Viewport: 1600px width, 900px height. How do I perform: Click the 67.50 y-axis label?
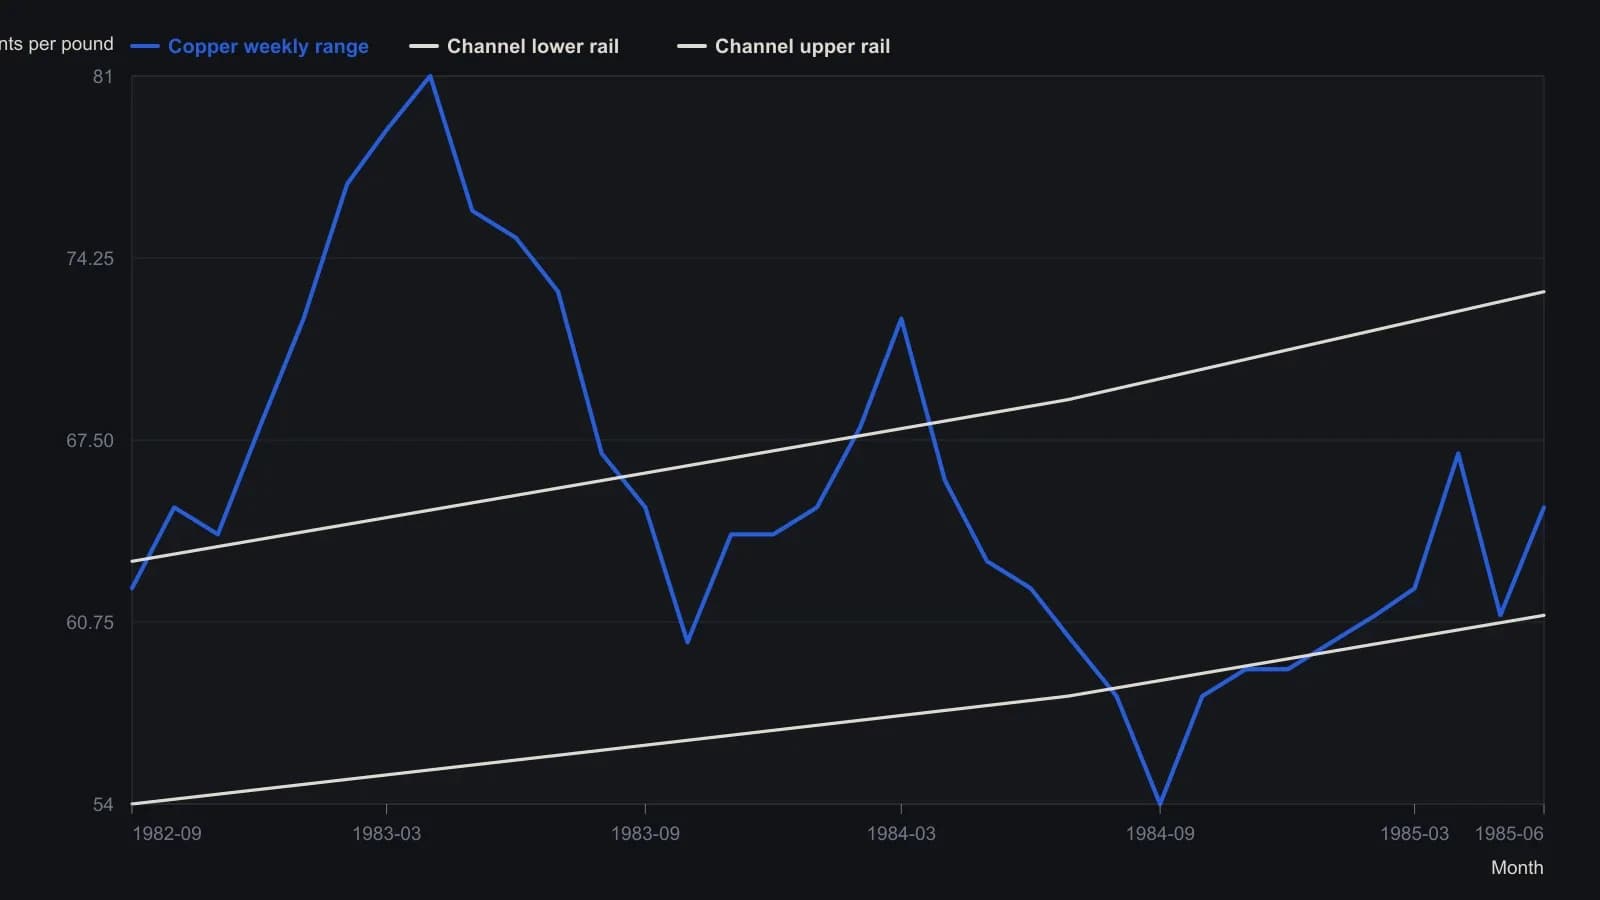pyautogui.click(x=90, y=441)
